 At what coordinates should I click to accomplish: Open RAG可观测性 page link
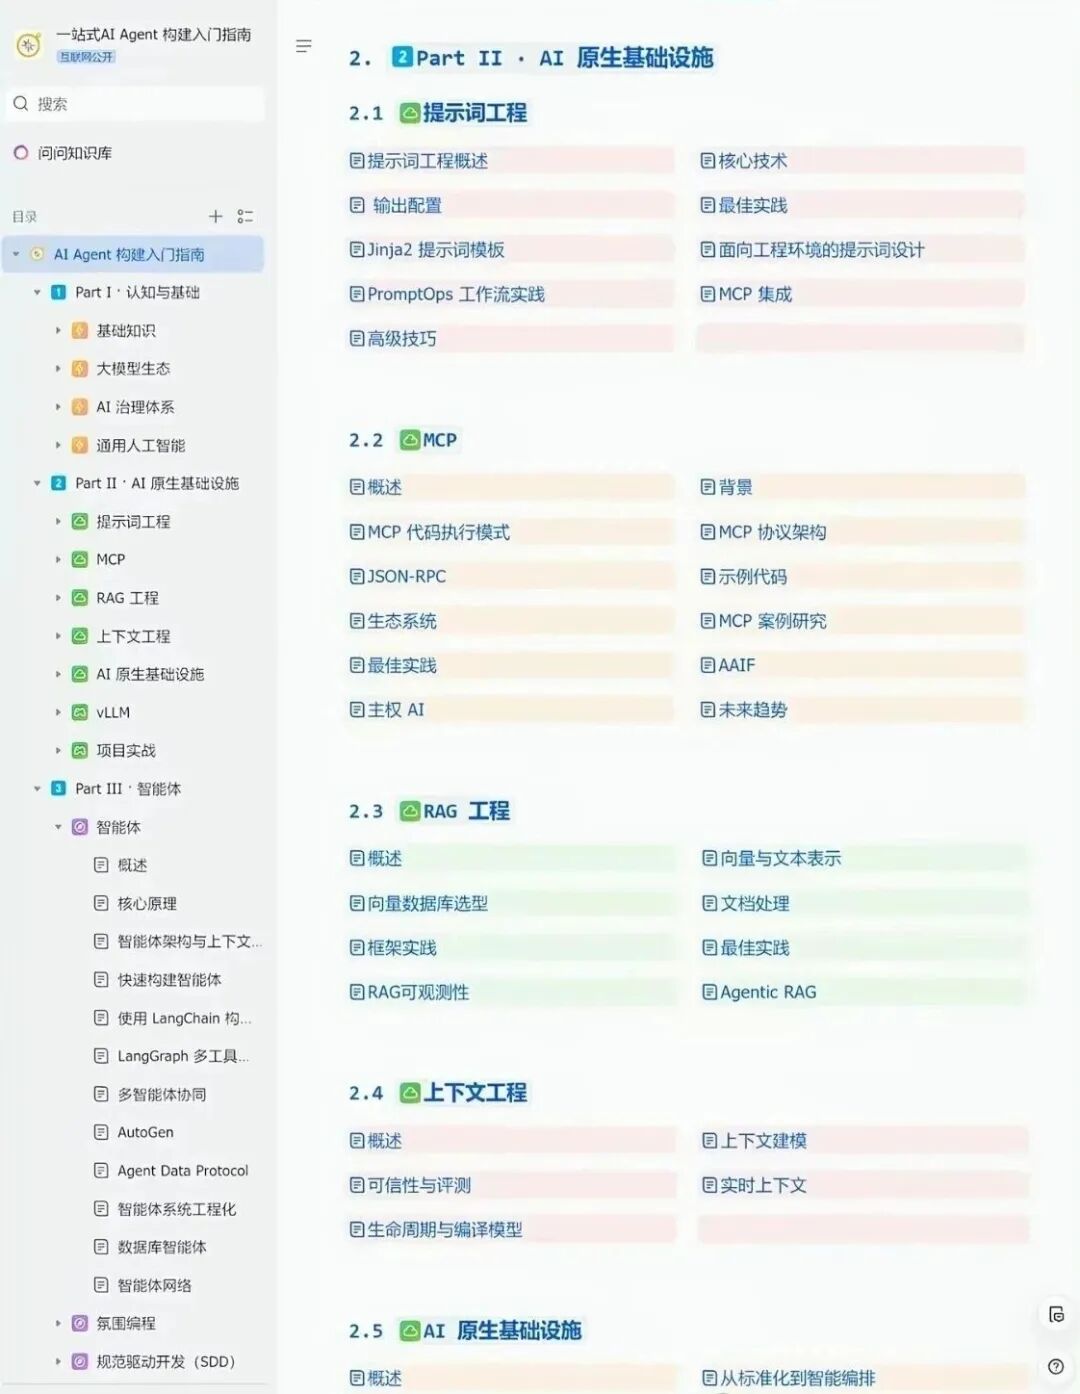[x=418, y=992]
